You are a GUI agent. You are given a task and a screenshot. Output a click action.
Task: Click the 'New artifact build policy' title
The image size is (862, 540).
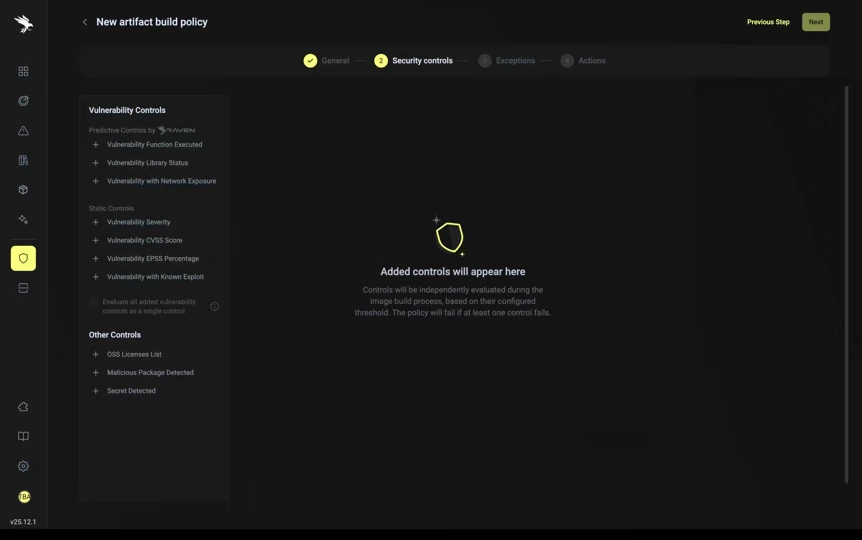coord(152,22)
